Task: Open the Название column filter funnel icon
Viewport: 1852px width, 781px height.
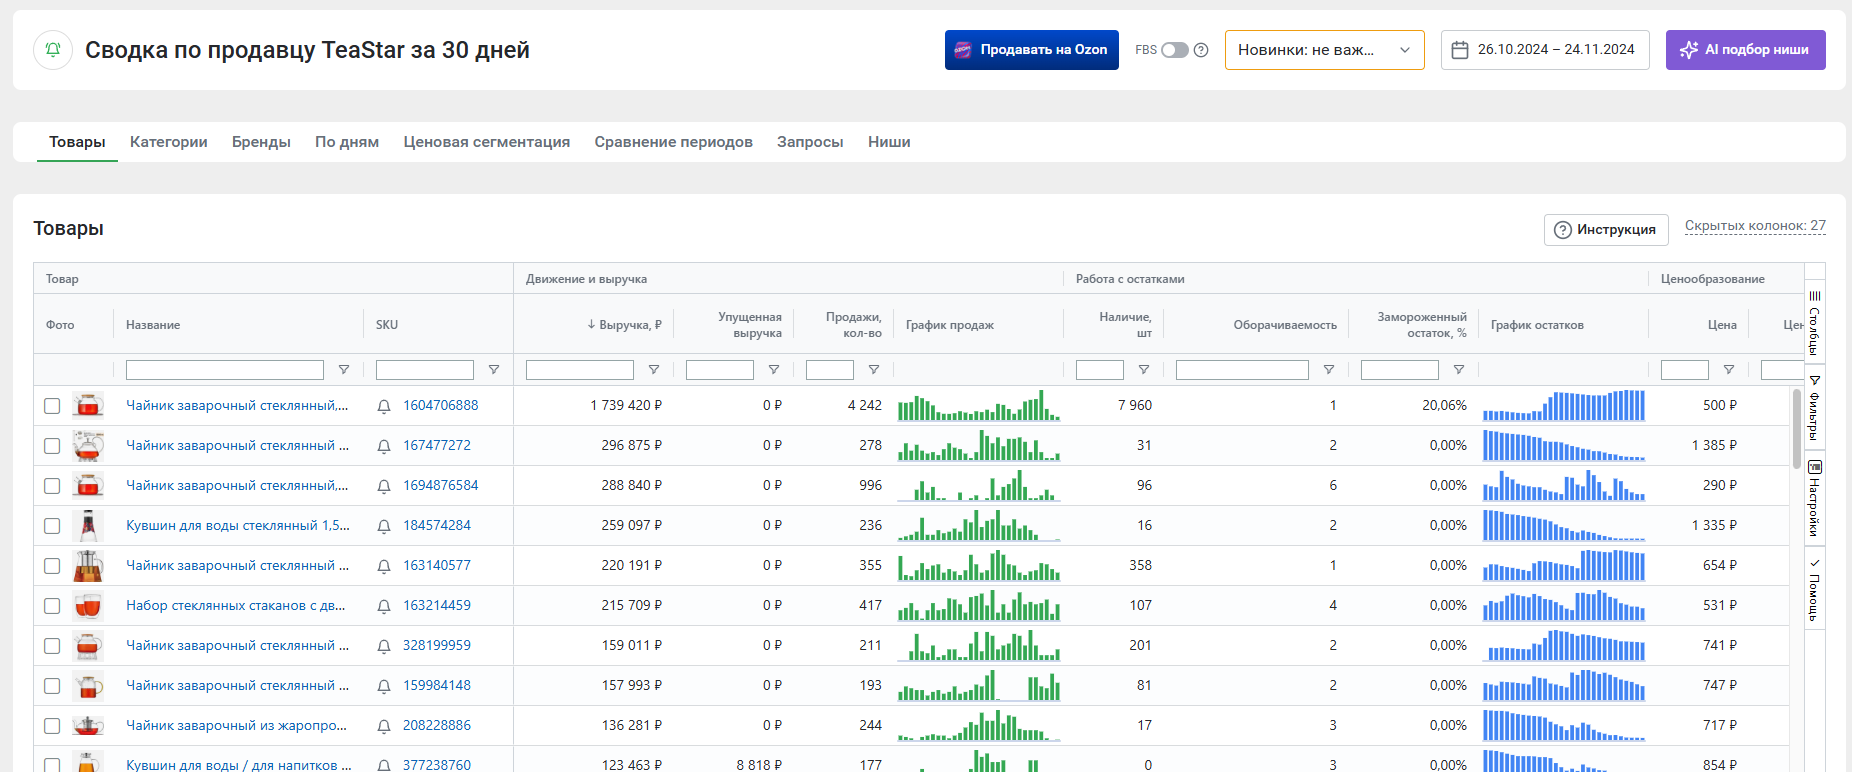Action: pos(344,370)
